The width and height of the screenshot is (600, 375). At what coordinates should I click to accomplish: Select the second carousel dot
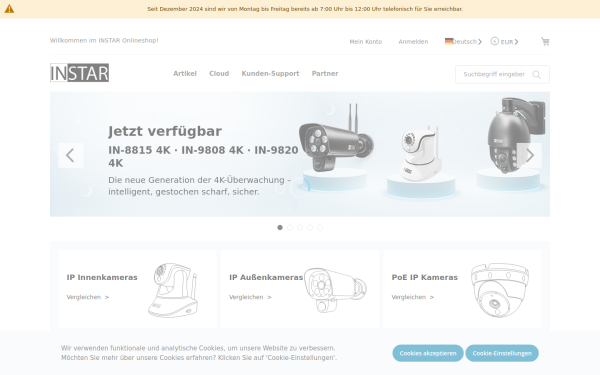tap(290, 228)
